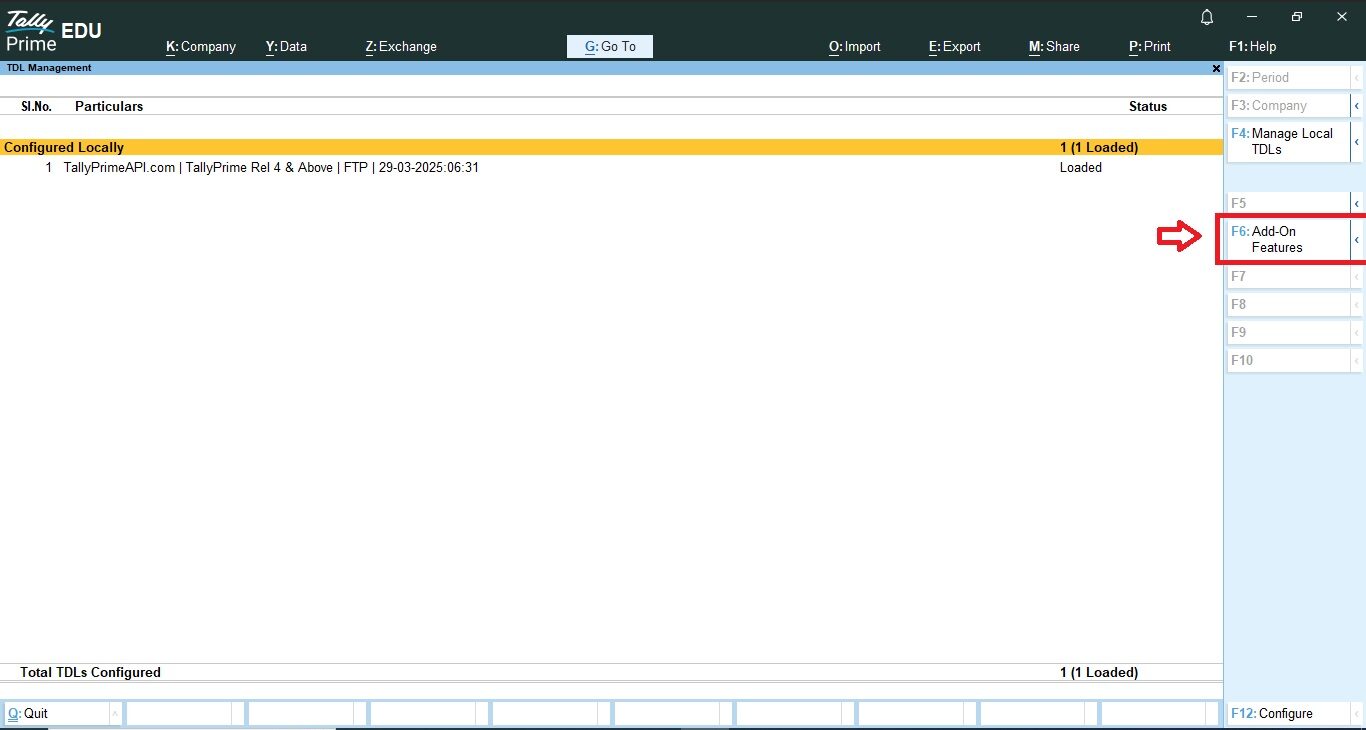Click the Tally Prime EDU logo
The width and height of the screenshot is (1366, 730).
pyautogui.click(x=54, y=31)
